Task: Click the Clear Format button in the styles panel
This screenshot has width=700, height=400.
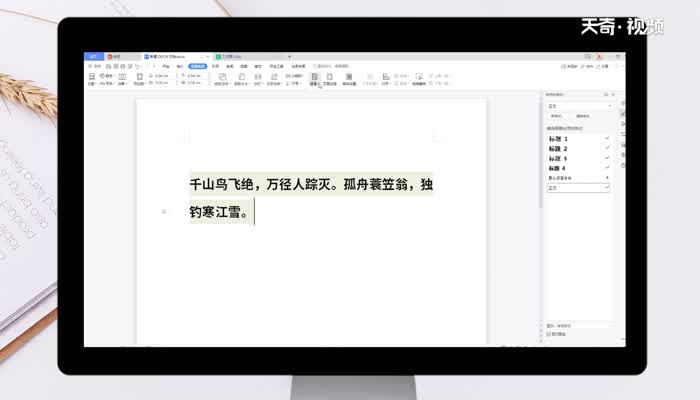Action: (x=583, y=116)
